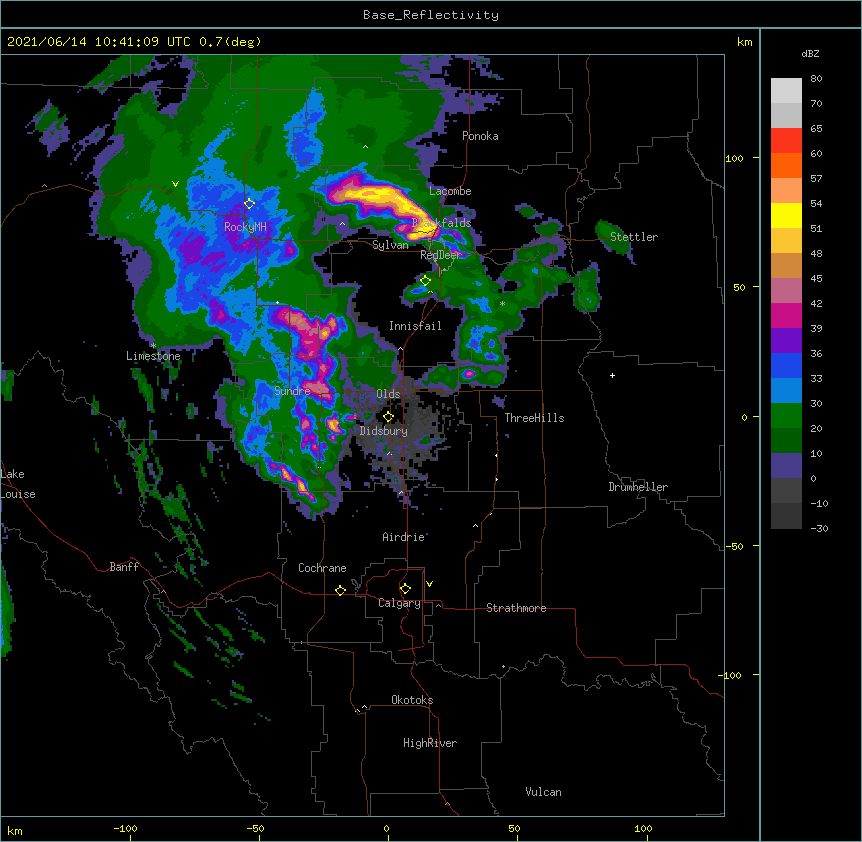Click the Lake Louise label
The height and width of the screenshot is (842, 862).
pyautogui.click(x=18, y=484)
